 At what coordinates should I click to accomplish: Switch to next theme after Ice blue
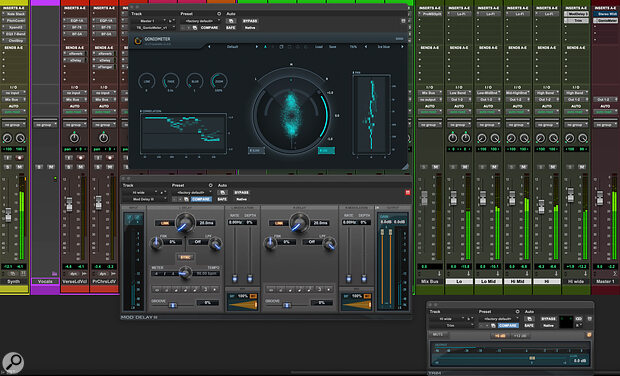click(x=402, y=47)
